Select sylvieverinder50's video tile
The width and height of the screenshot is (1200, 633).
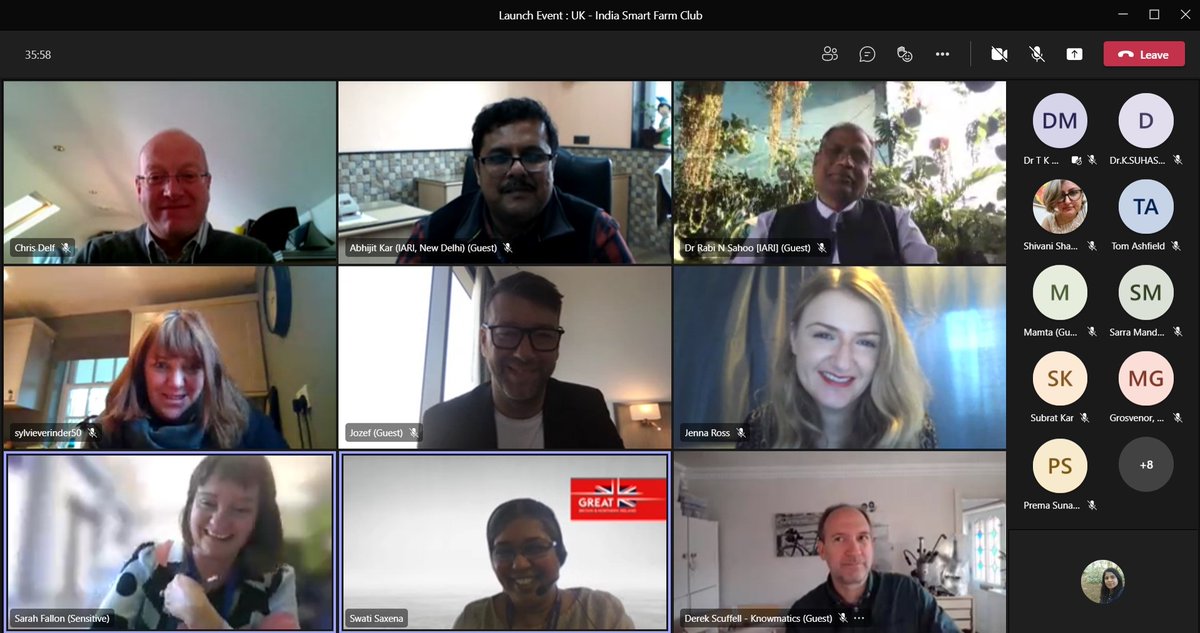point(170,357)
